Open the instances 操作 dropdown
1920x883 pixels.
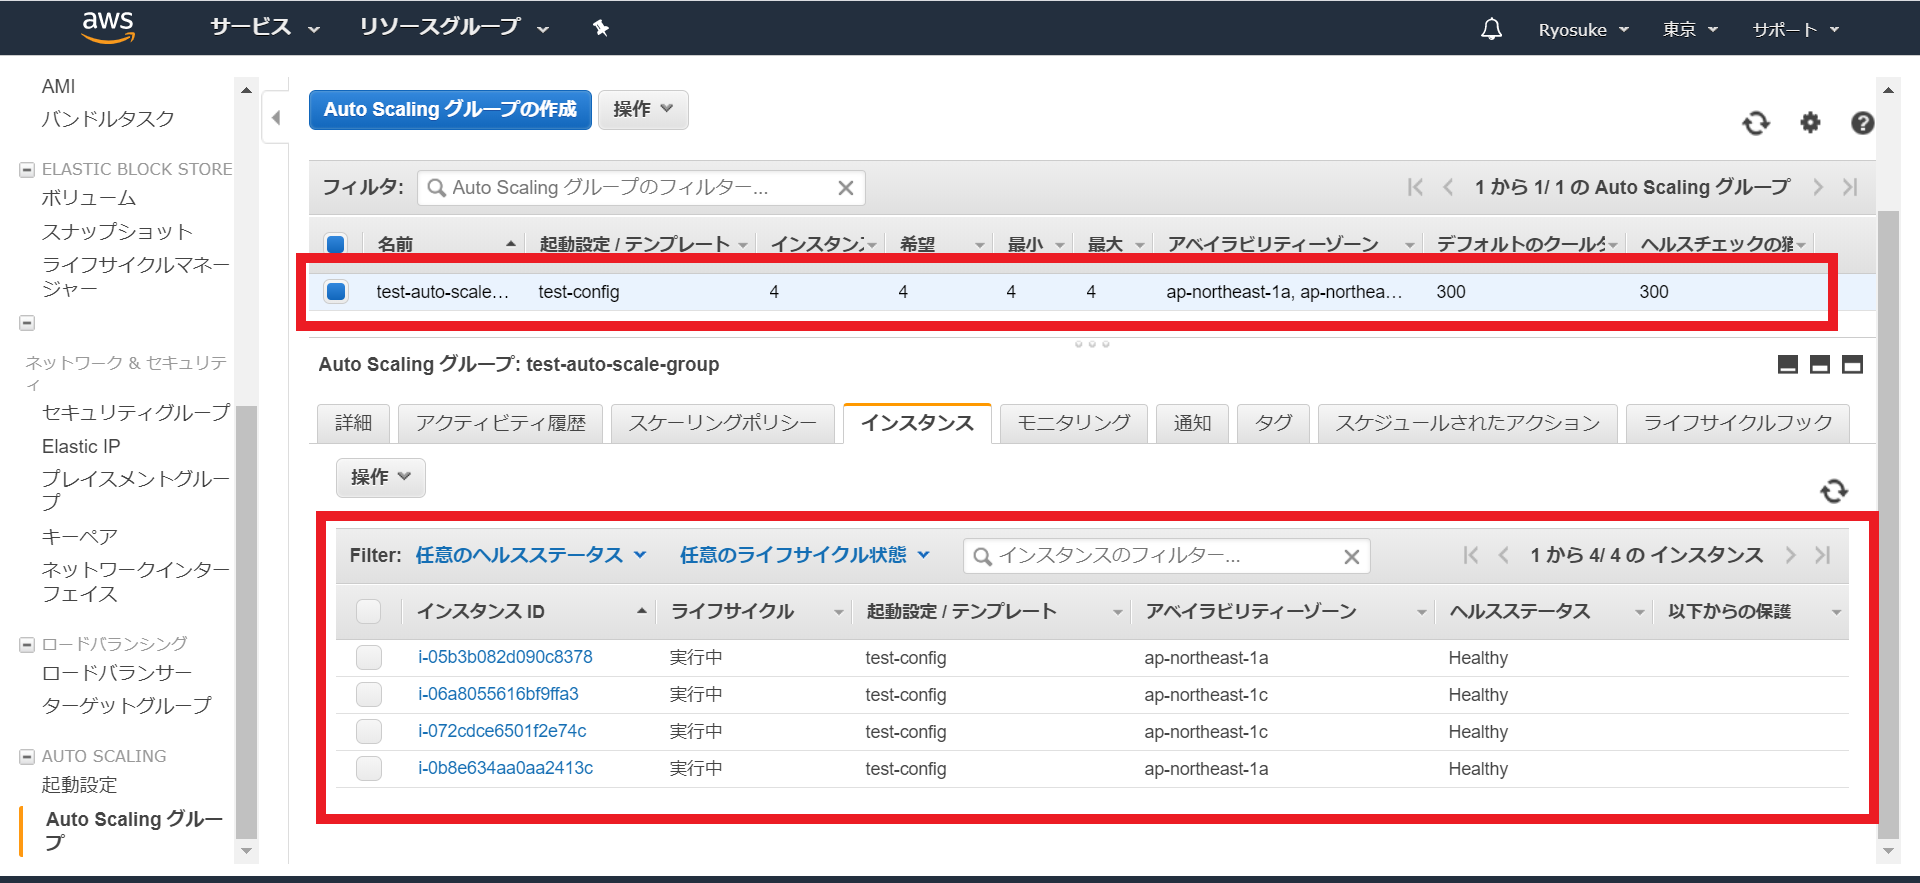381,477
